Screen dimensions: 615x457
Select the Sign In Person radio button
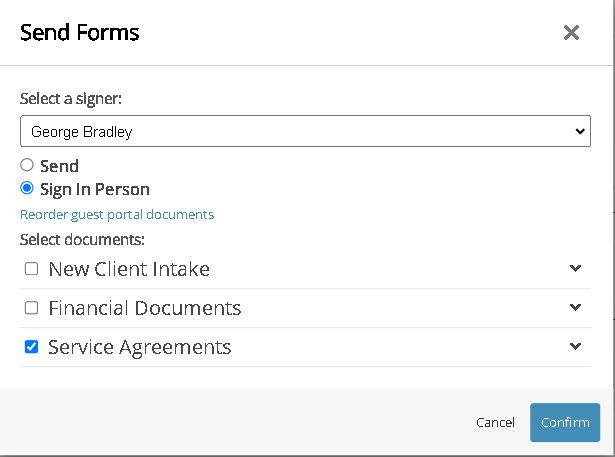click(27, 188)
